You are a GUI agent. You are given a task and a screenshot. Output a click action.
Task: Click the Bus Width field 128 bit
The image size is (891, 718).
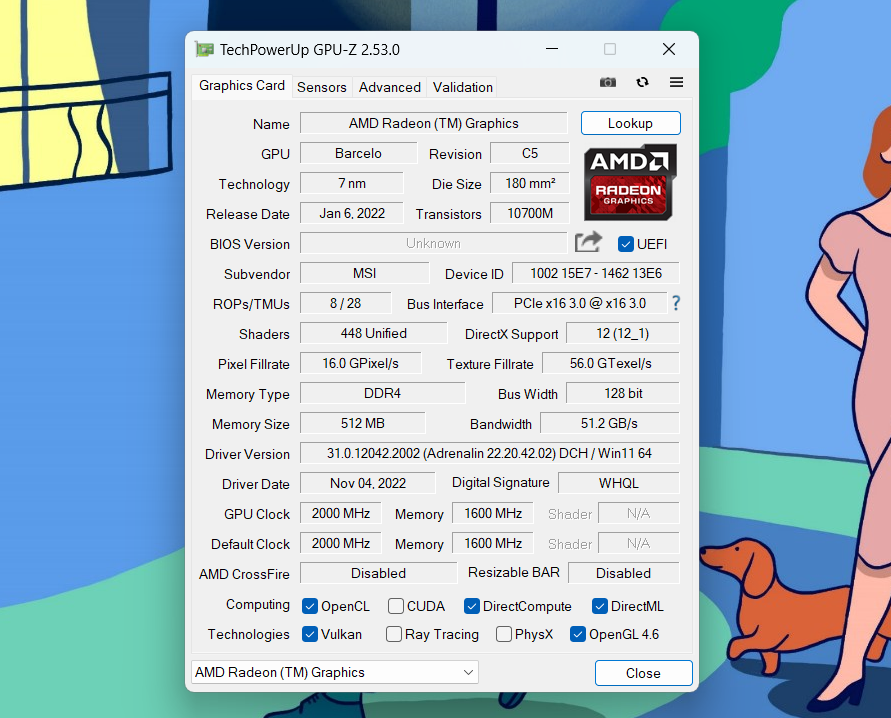point(623,394)
